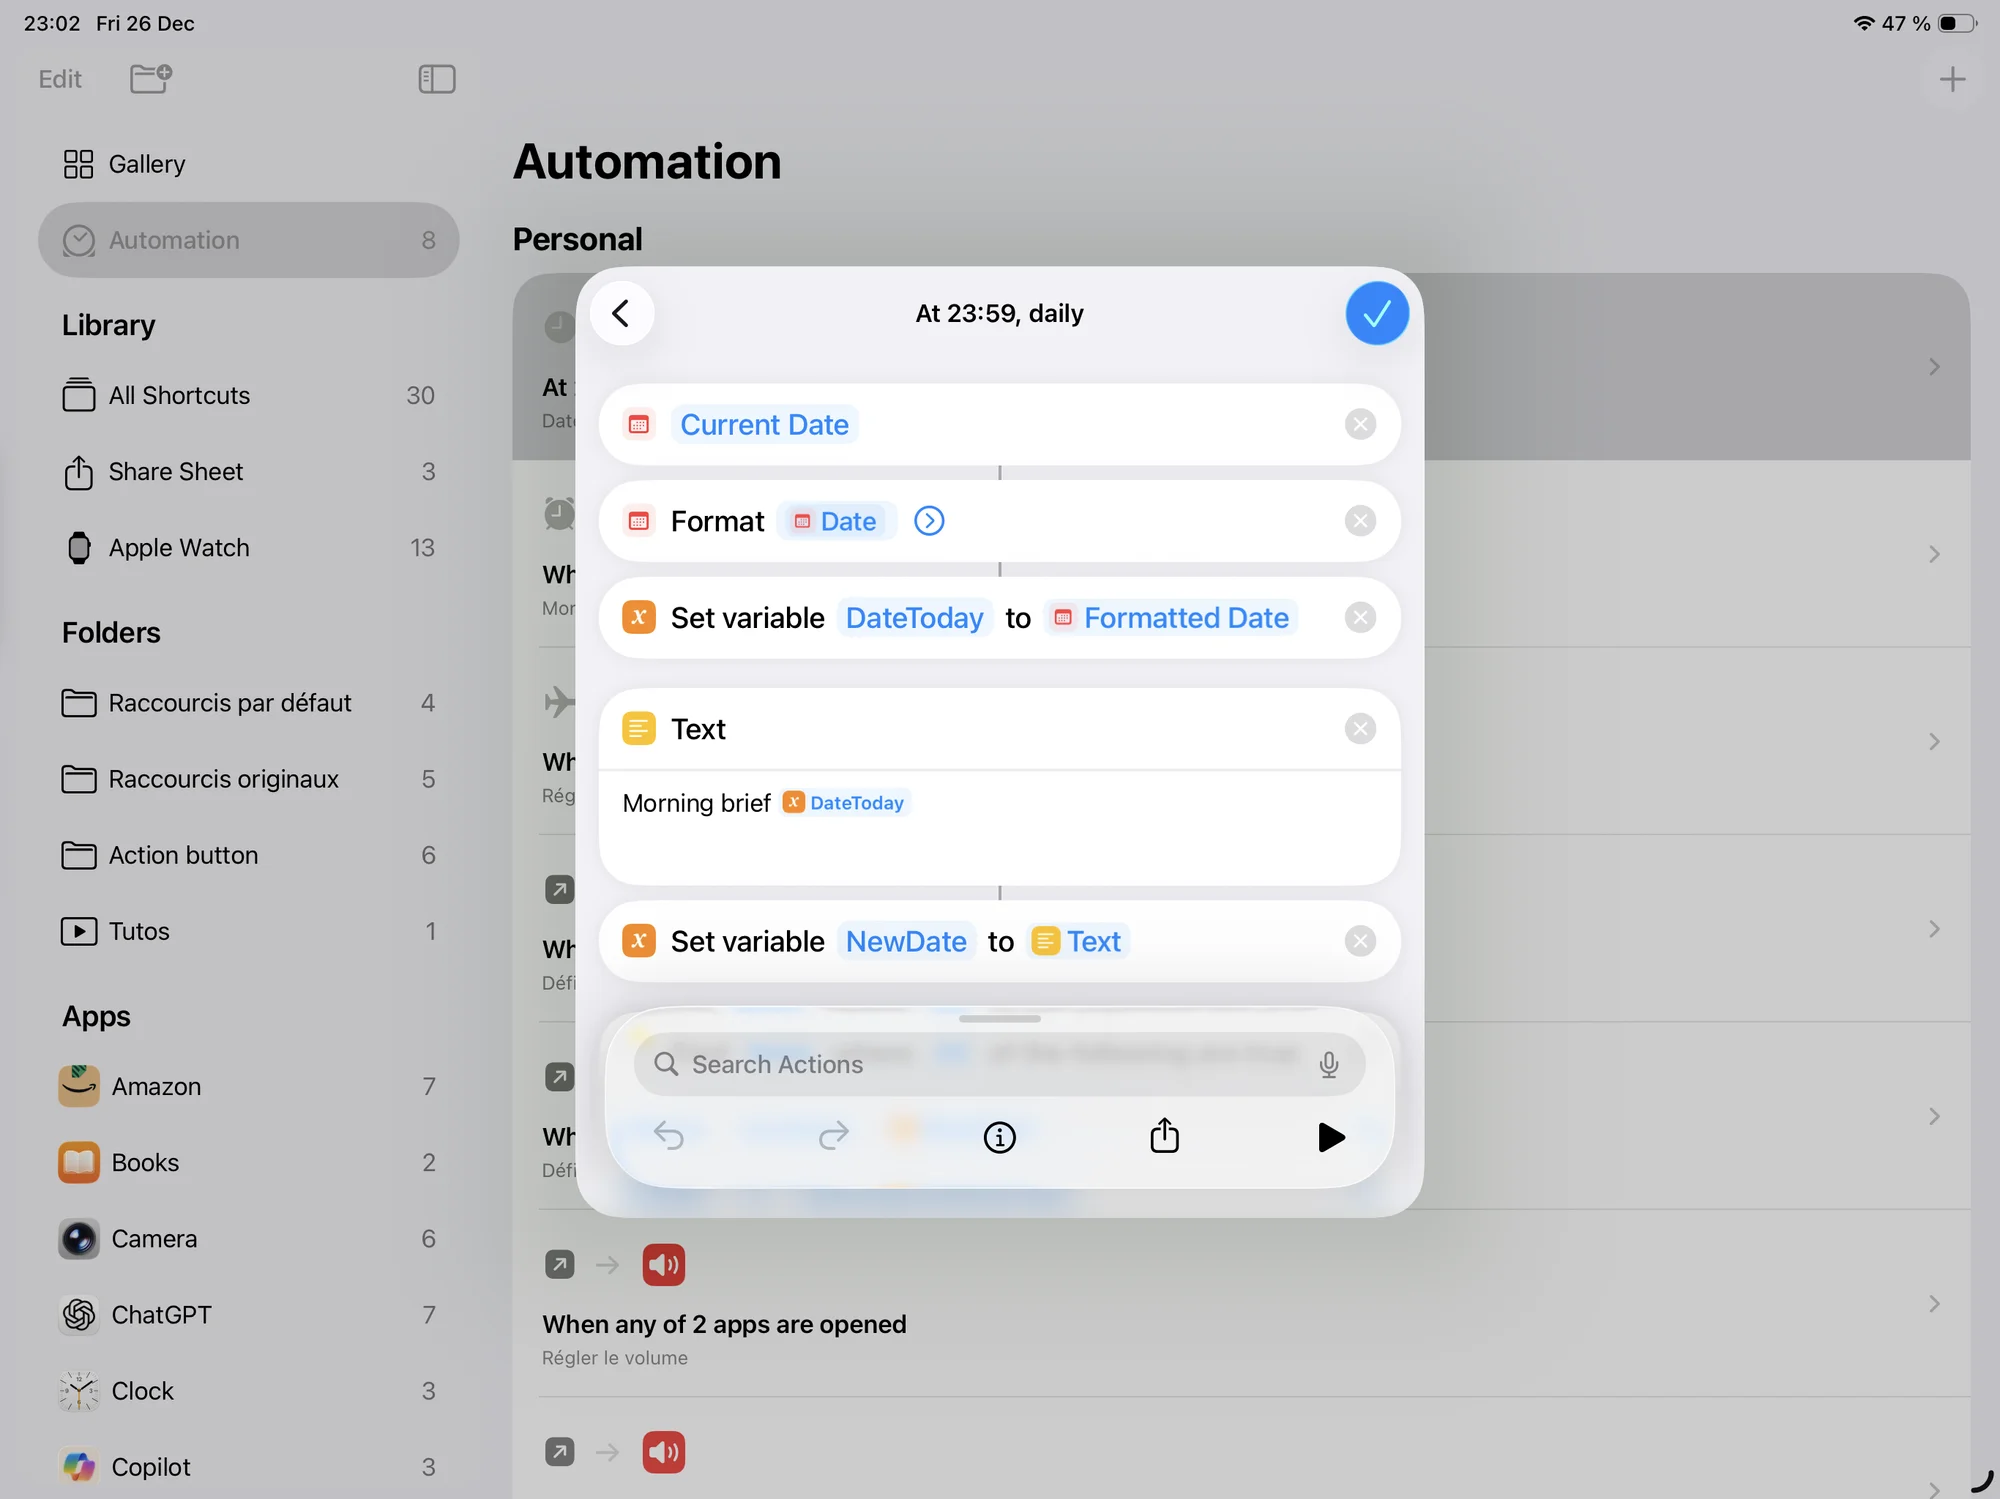This screenshot has width=2000, height=1499.
Task: Create a new folder with the folder-plus icon
Action: click(151, 79)
